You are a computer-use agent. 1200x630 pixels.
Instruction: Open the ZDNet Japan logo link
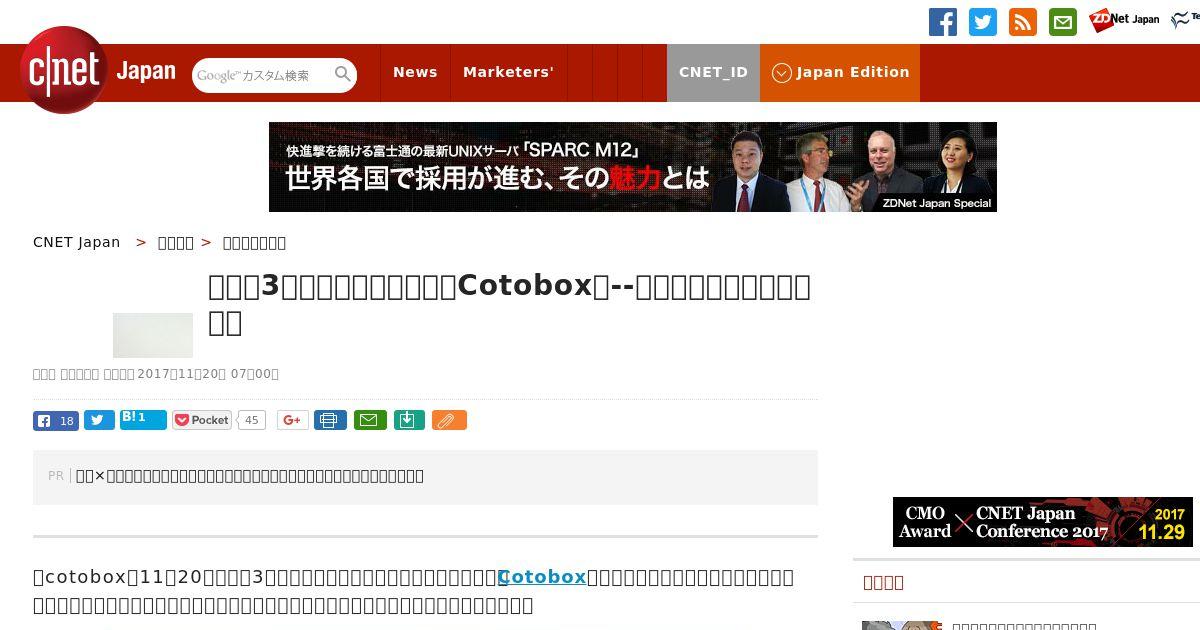coord(1124,20)
